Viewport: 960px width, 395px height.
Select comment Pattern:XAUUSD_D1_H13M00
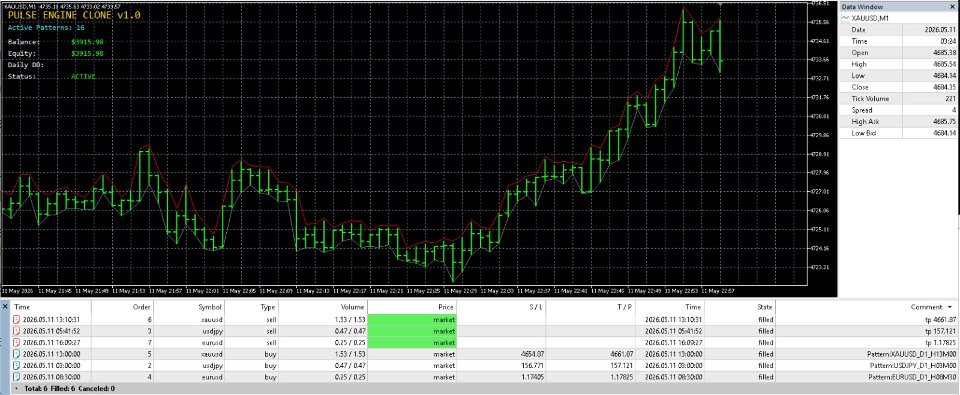click(912, 354)
